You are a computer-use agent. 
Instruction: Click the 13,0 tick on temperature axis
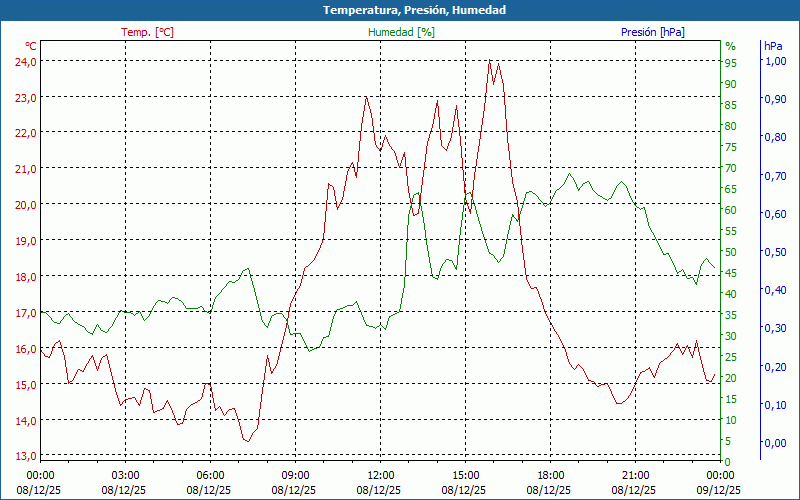coord(25,456)
